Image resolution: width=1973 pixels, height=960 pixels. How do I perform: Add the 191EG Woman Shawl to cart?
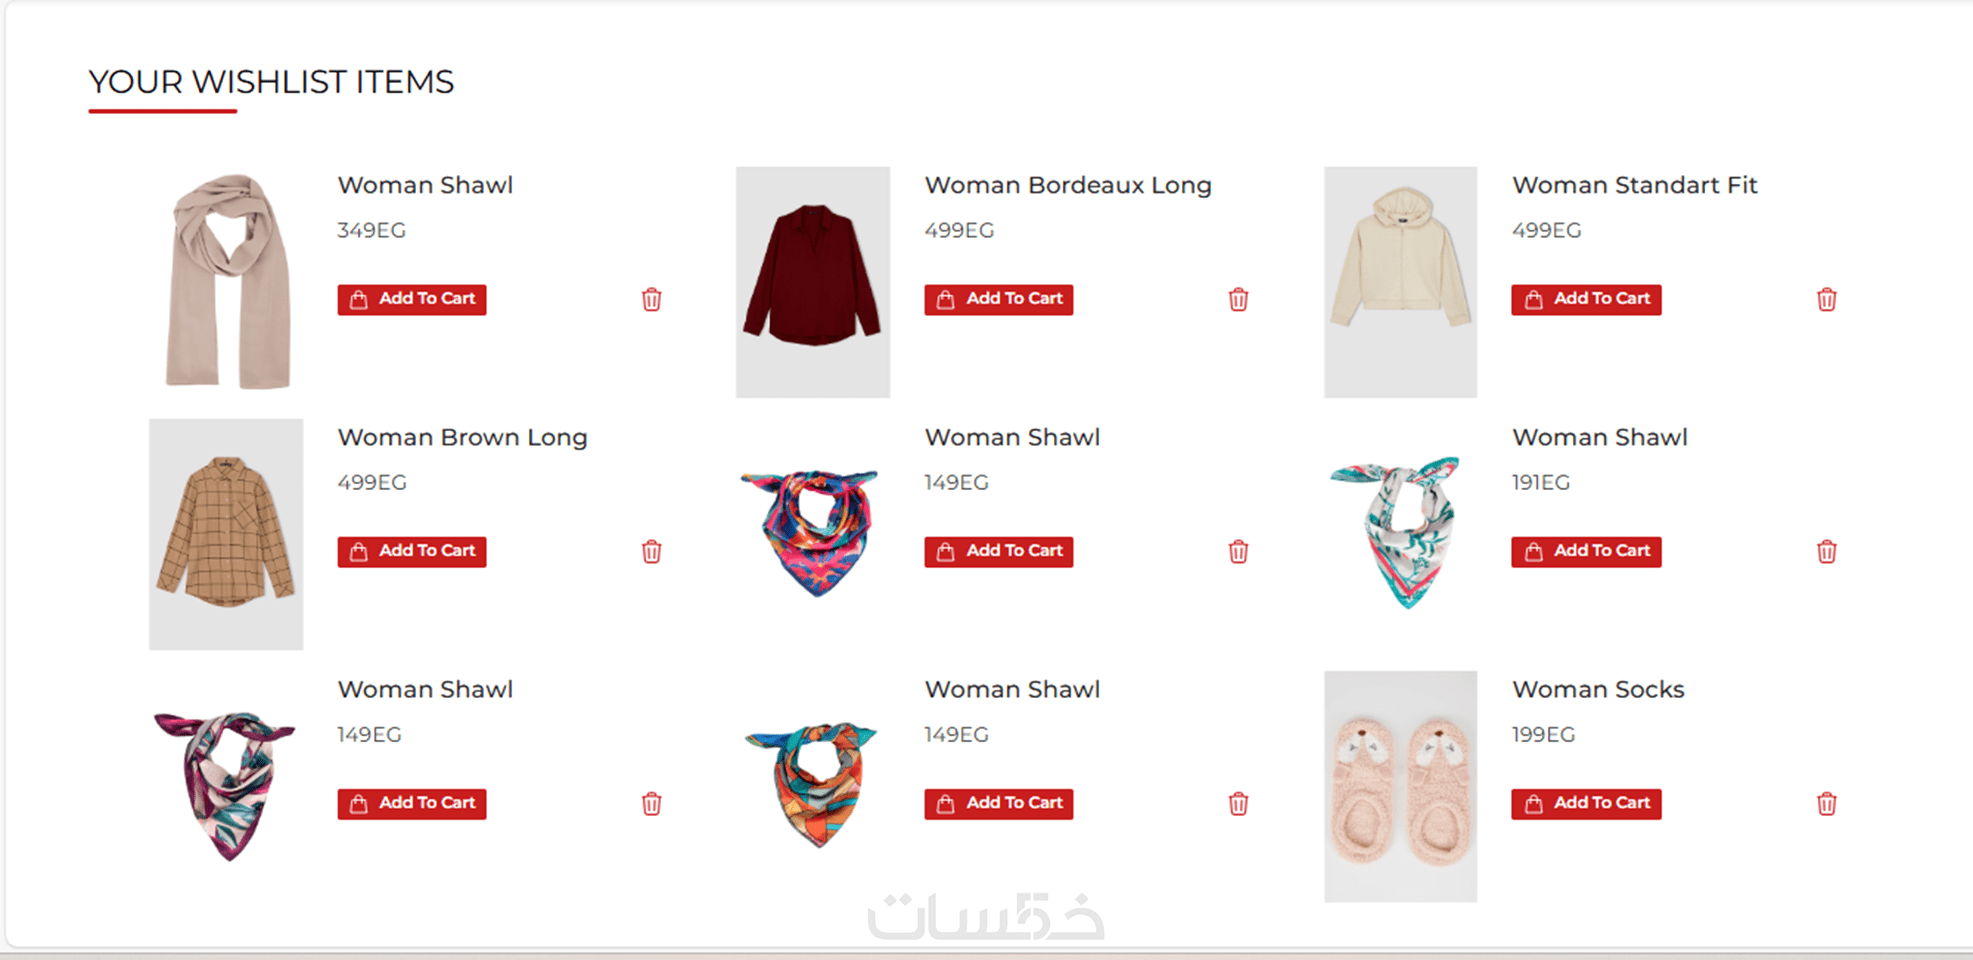pyautogui.click(x=1586, y=551)
